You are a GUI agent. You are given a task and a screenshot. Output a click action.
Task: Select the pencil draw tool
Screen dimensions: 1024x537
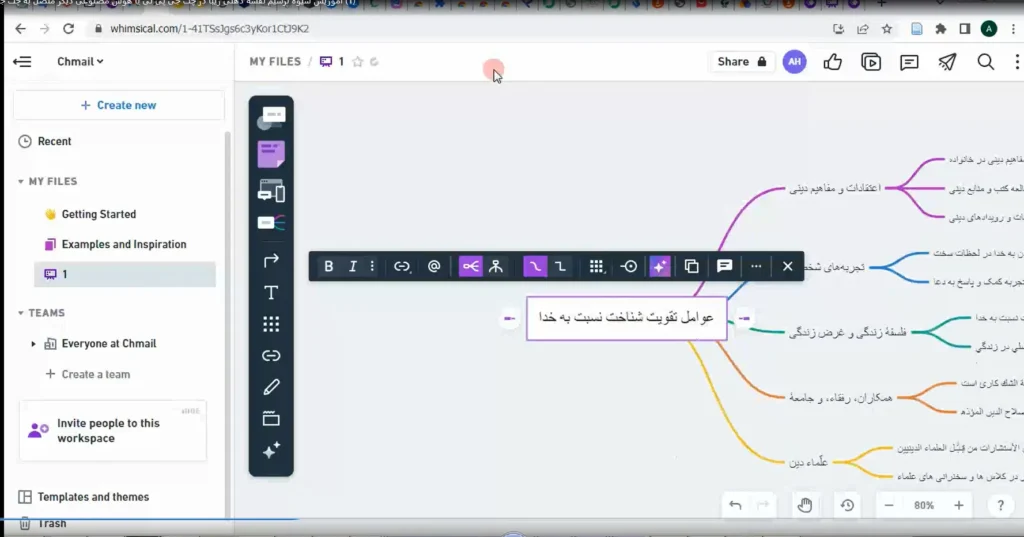click(271, 387)
